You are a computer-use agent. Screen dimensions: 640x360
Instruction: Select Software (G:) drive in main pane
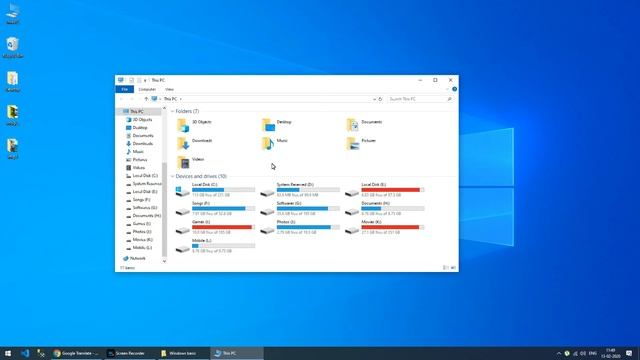(300, 209)
